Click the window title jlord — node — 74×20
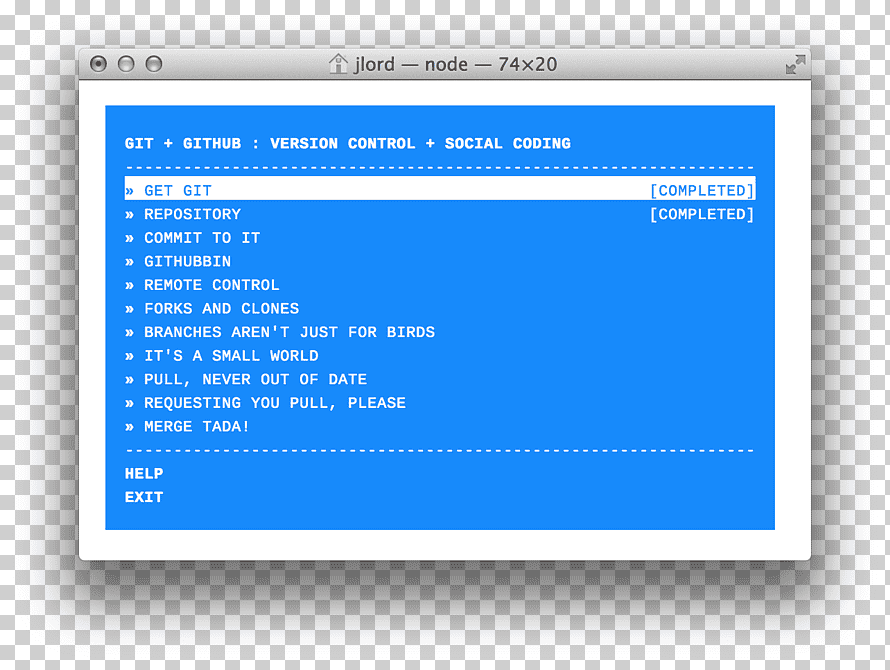The width and height of the screenshot is (890, 670). tap(455, 64)
